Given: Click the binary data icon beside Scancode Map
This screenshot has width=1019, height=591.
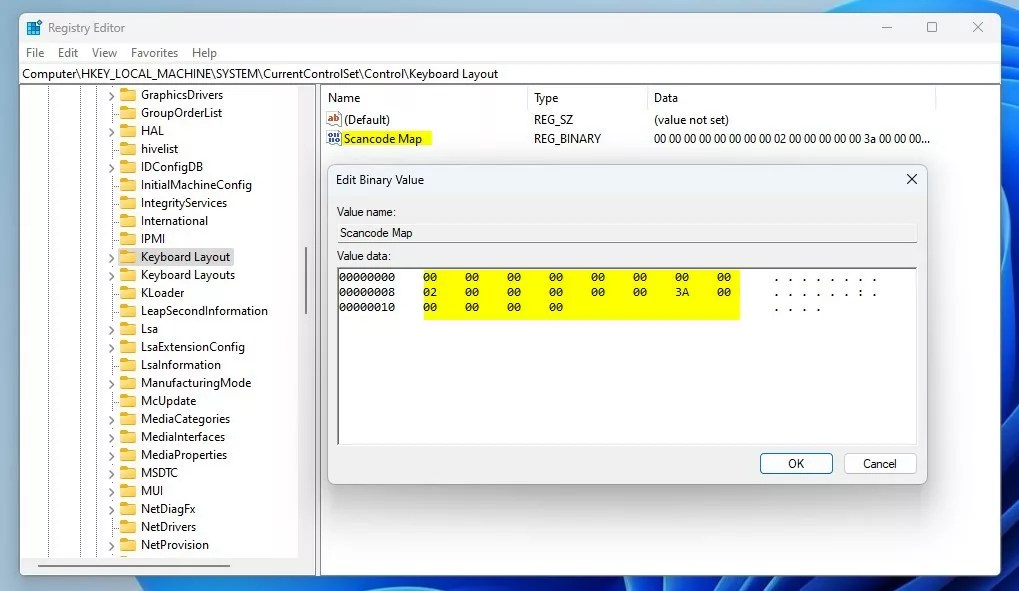Looking at the screenshot, I should [x=333, y=138].
